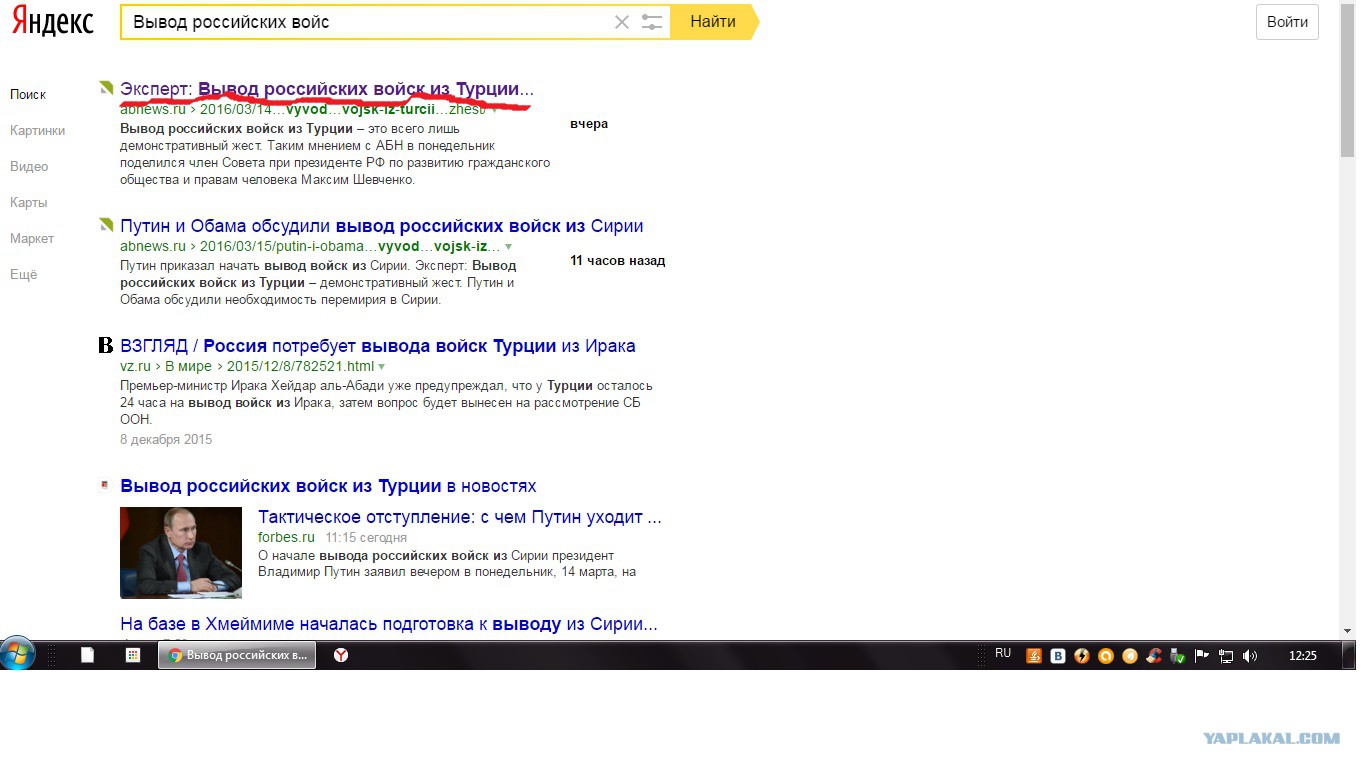The image size is (1366, 768).
Task: Open the blank document taskbar icon
Action: click(x=88, y=656)
